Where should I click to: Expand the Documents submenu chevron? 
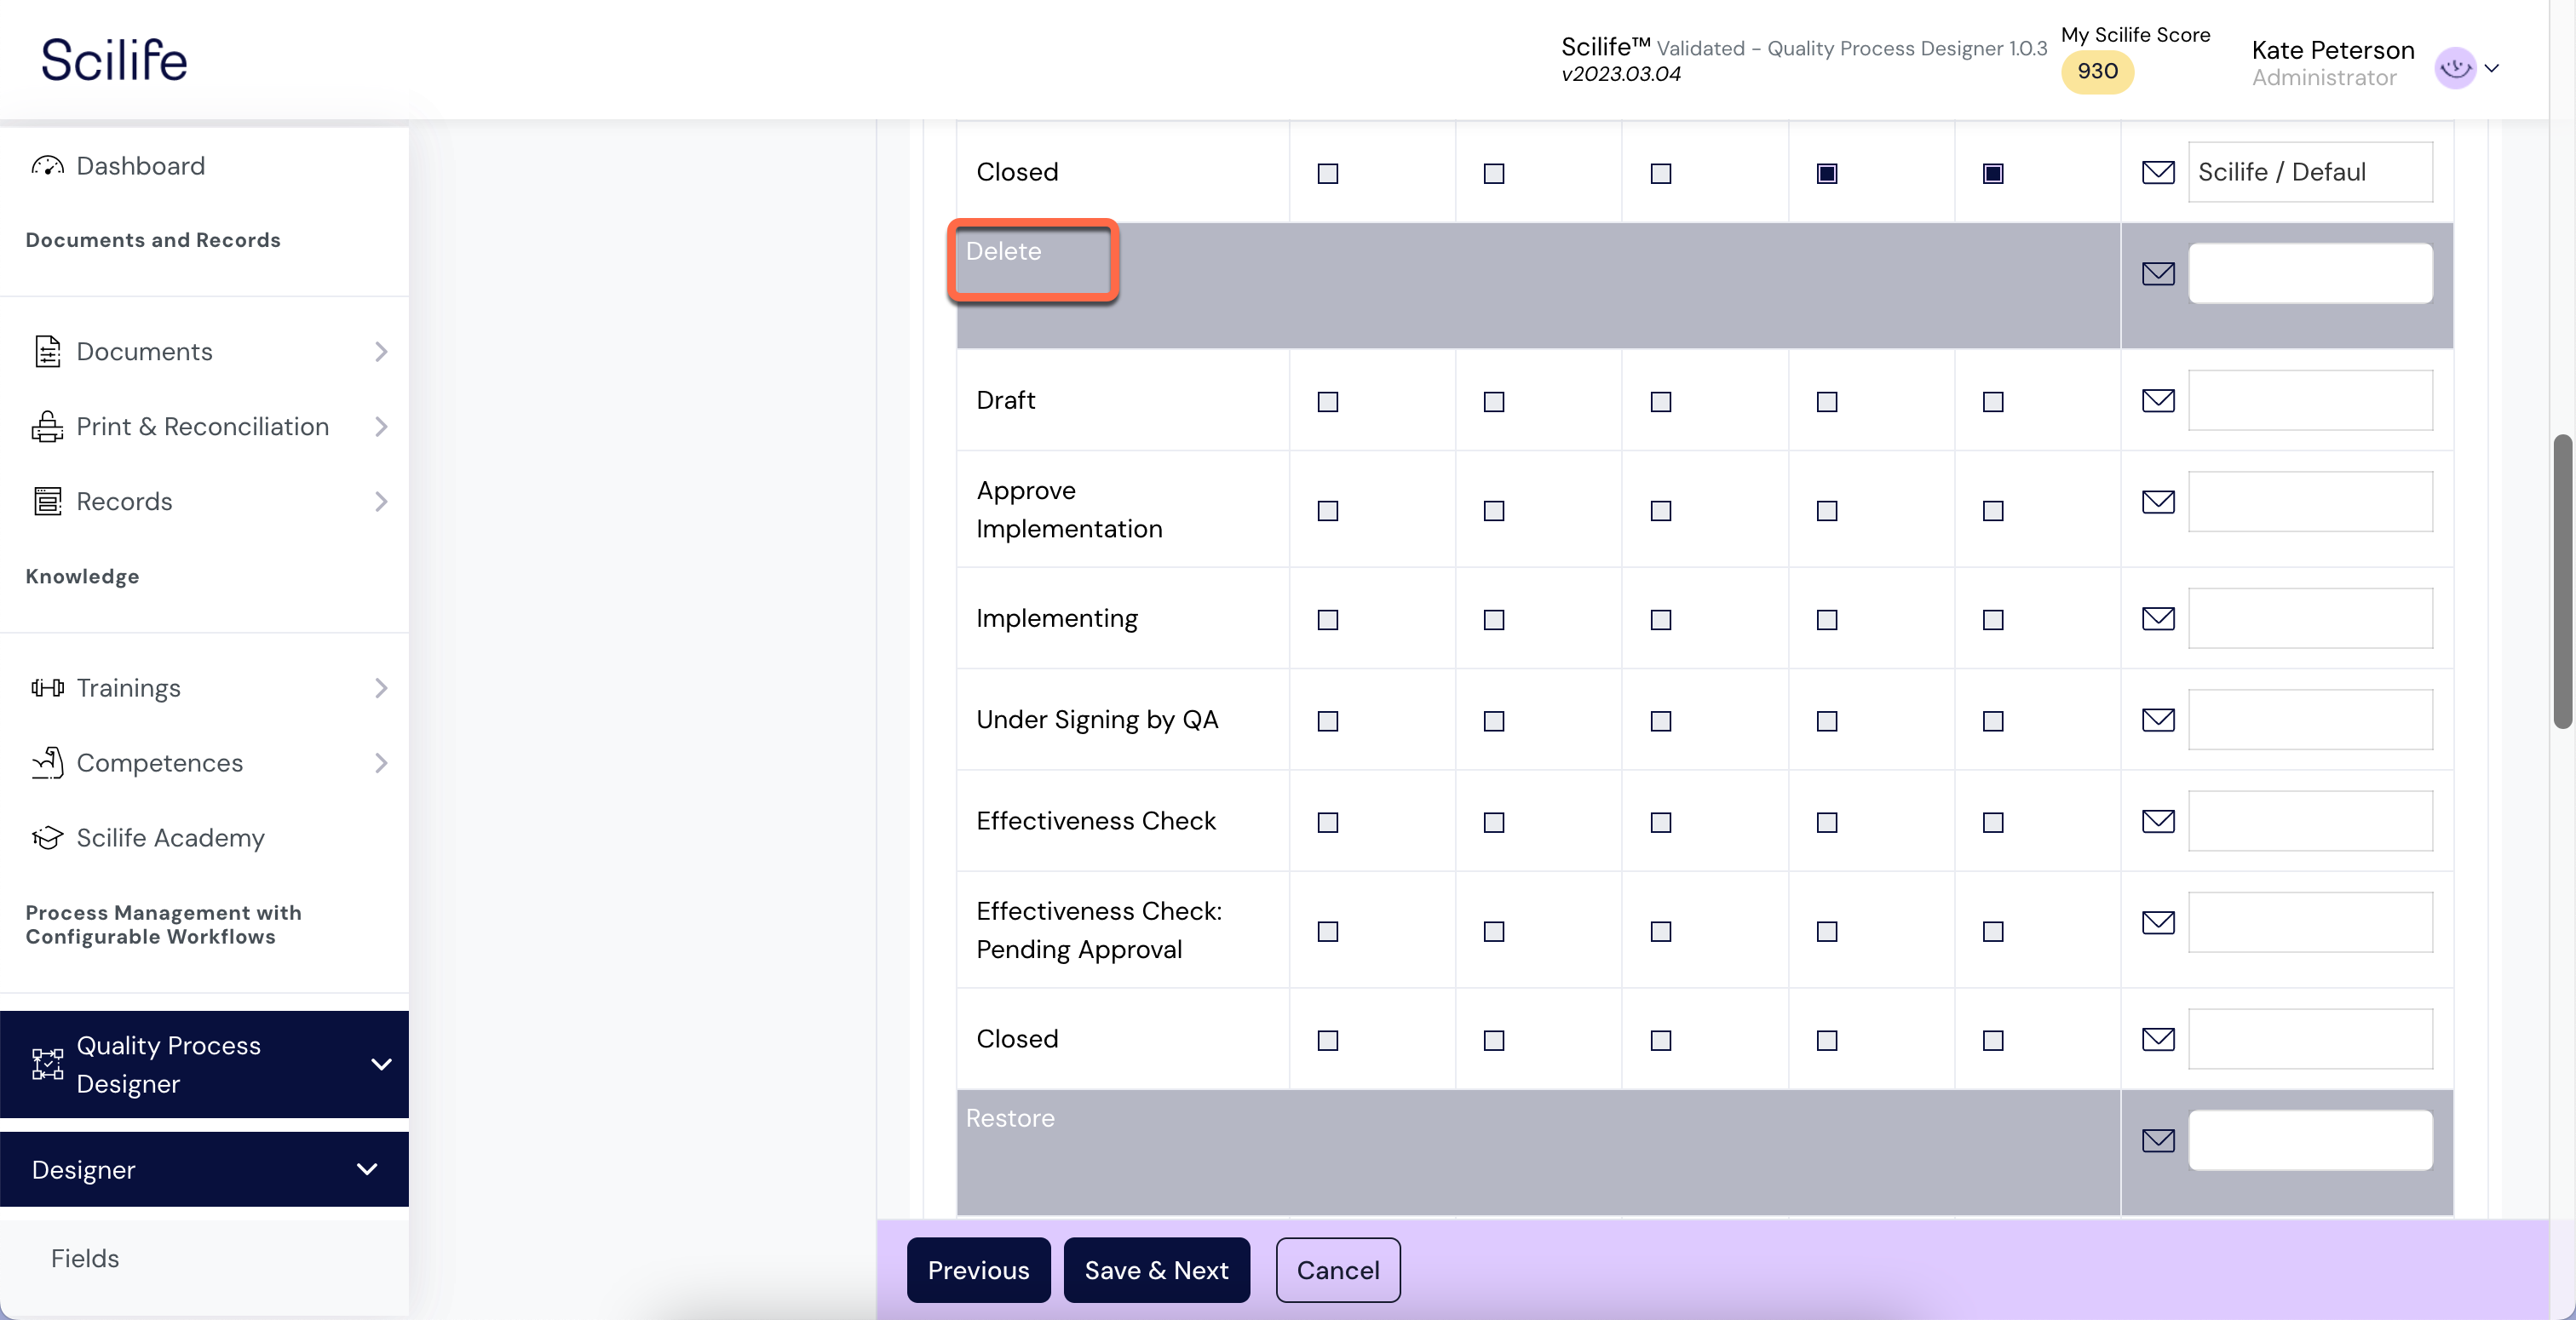pos(381,352)
